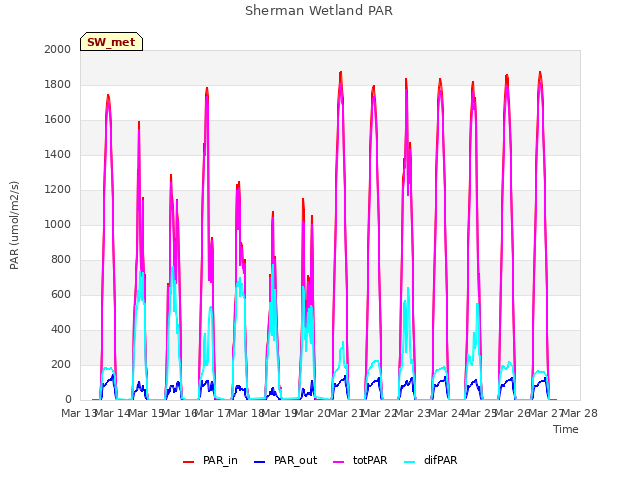Image resolution: width=640 pixels, height=480 pixels.
Task: Click the 800 y-axis tick label
Action: click(61, 260)
